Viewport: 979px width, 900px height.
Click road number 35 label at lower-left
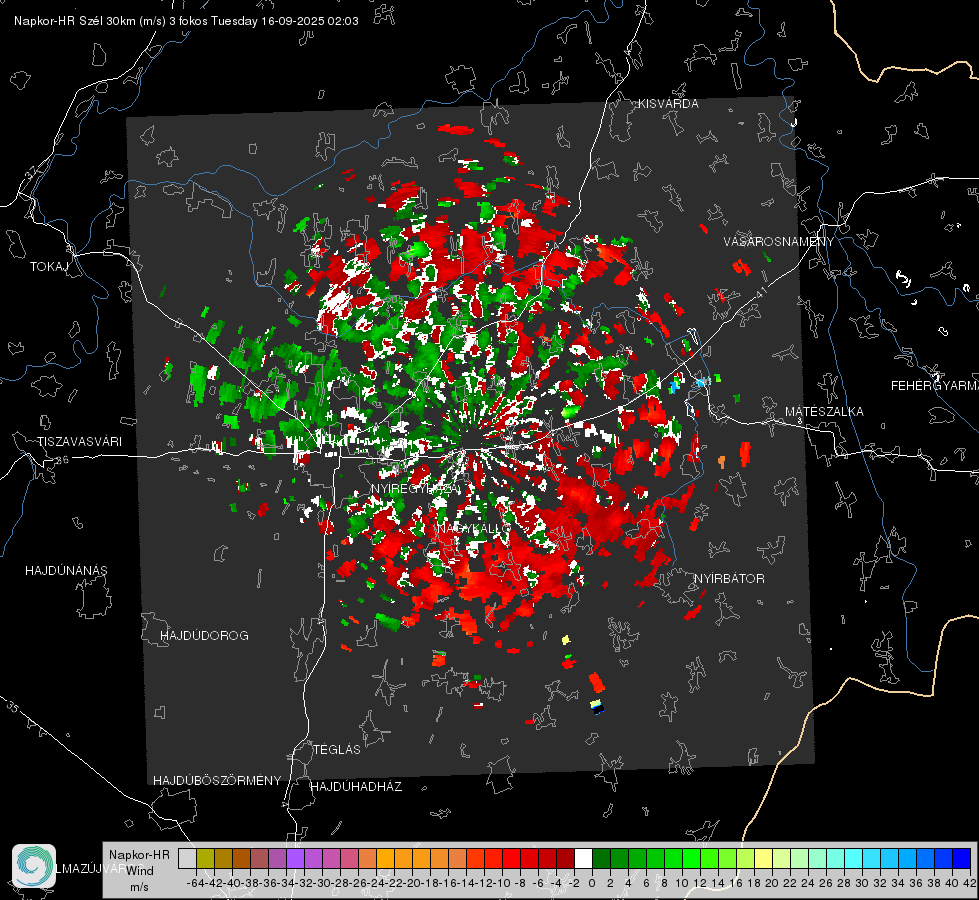14,707
